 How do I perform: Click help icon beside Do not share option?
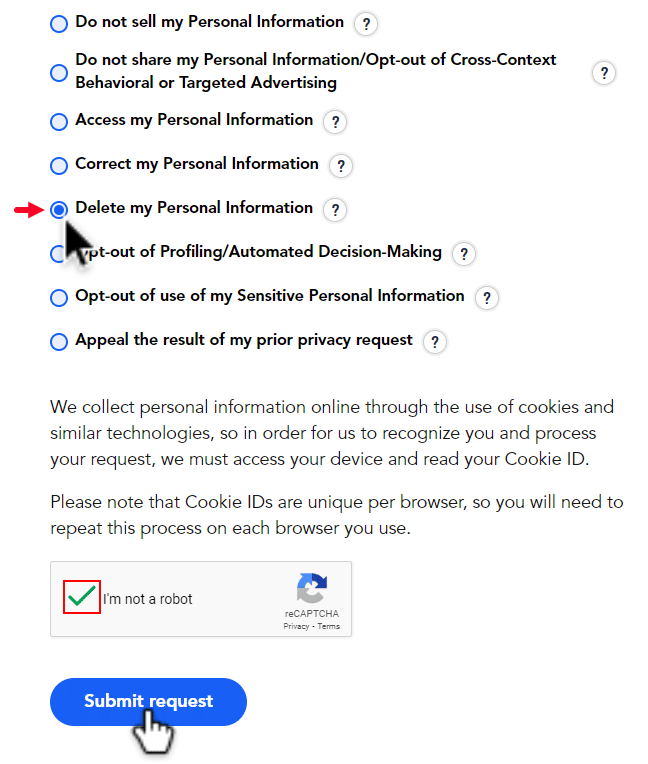(604, 73)
